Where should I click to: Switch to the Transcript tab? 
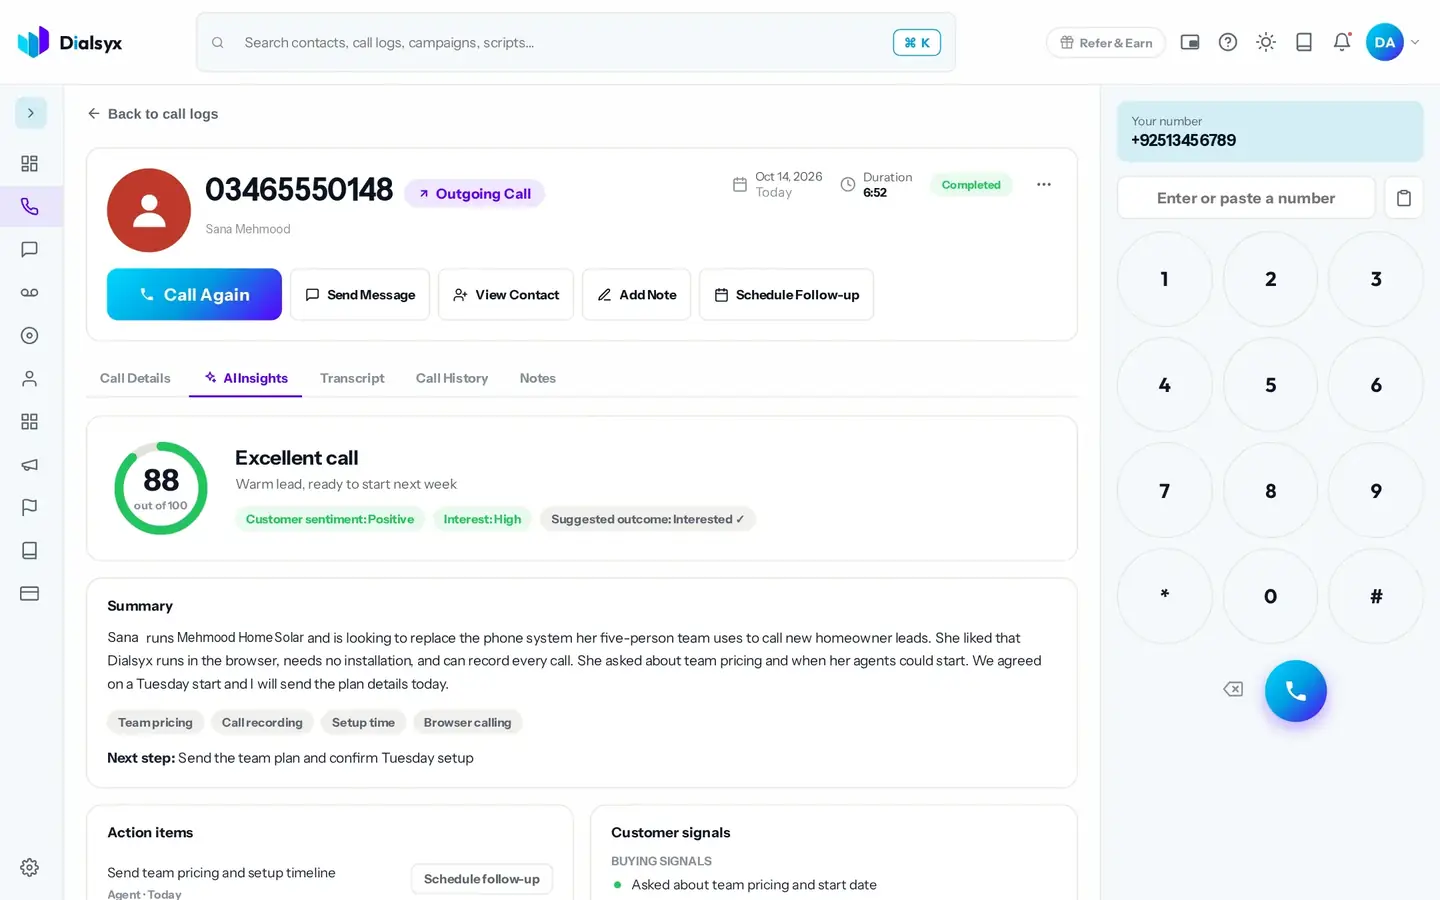tap(352, 378)
